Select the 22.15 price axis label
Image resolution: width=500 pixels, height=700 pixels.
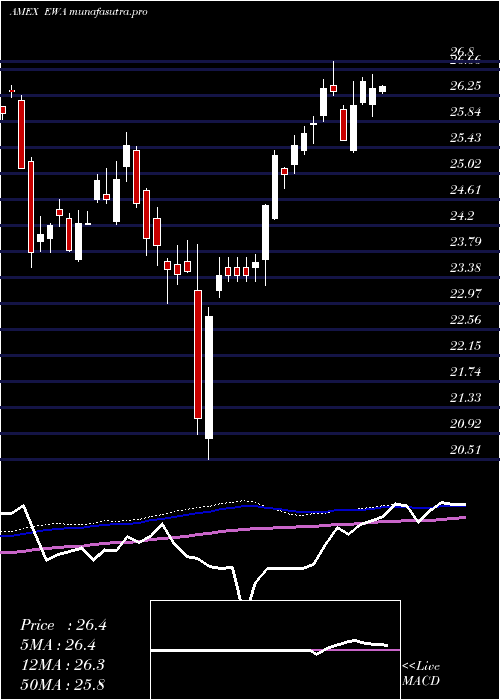coord(465,346)
